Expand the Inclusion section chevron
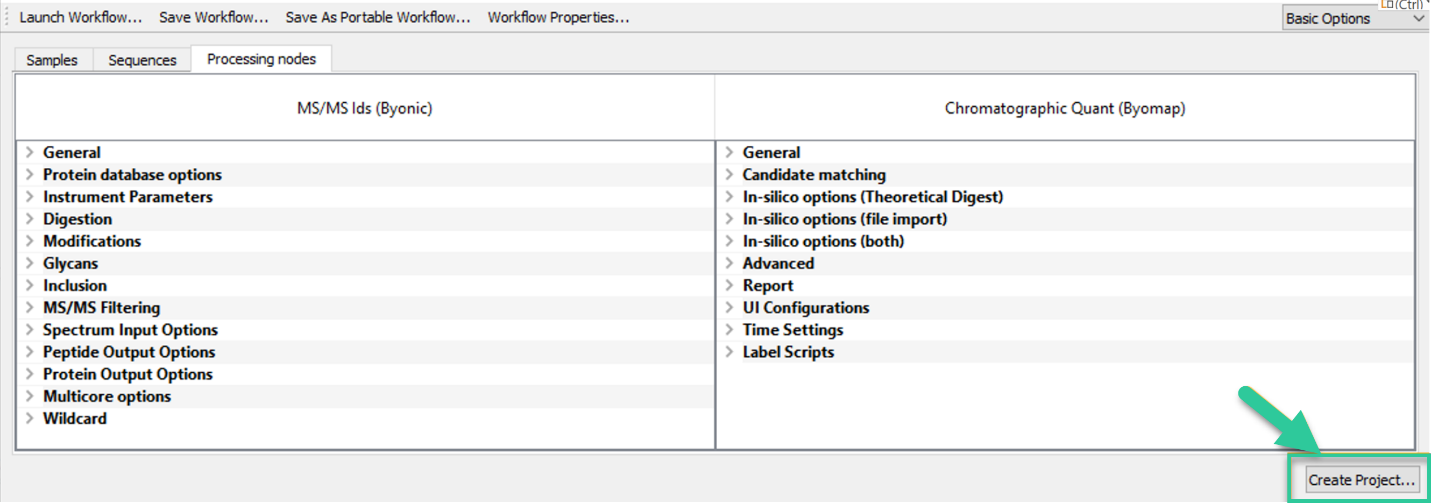The height and width of the screenshot is (503, 1431). 30,286
